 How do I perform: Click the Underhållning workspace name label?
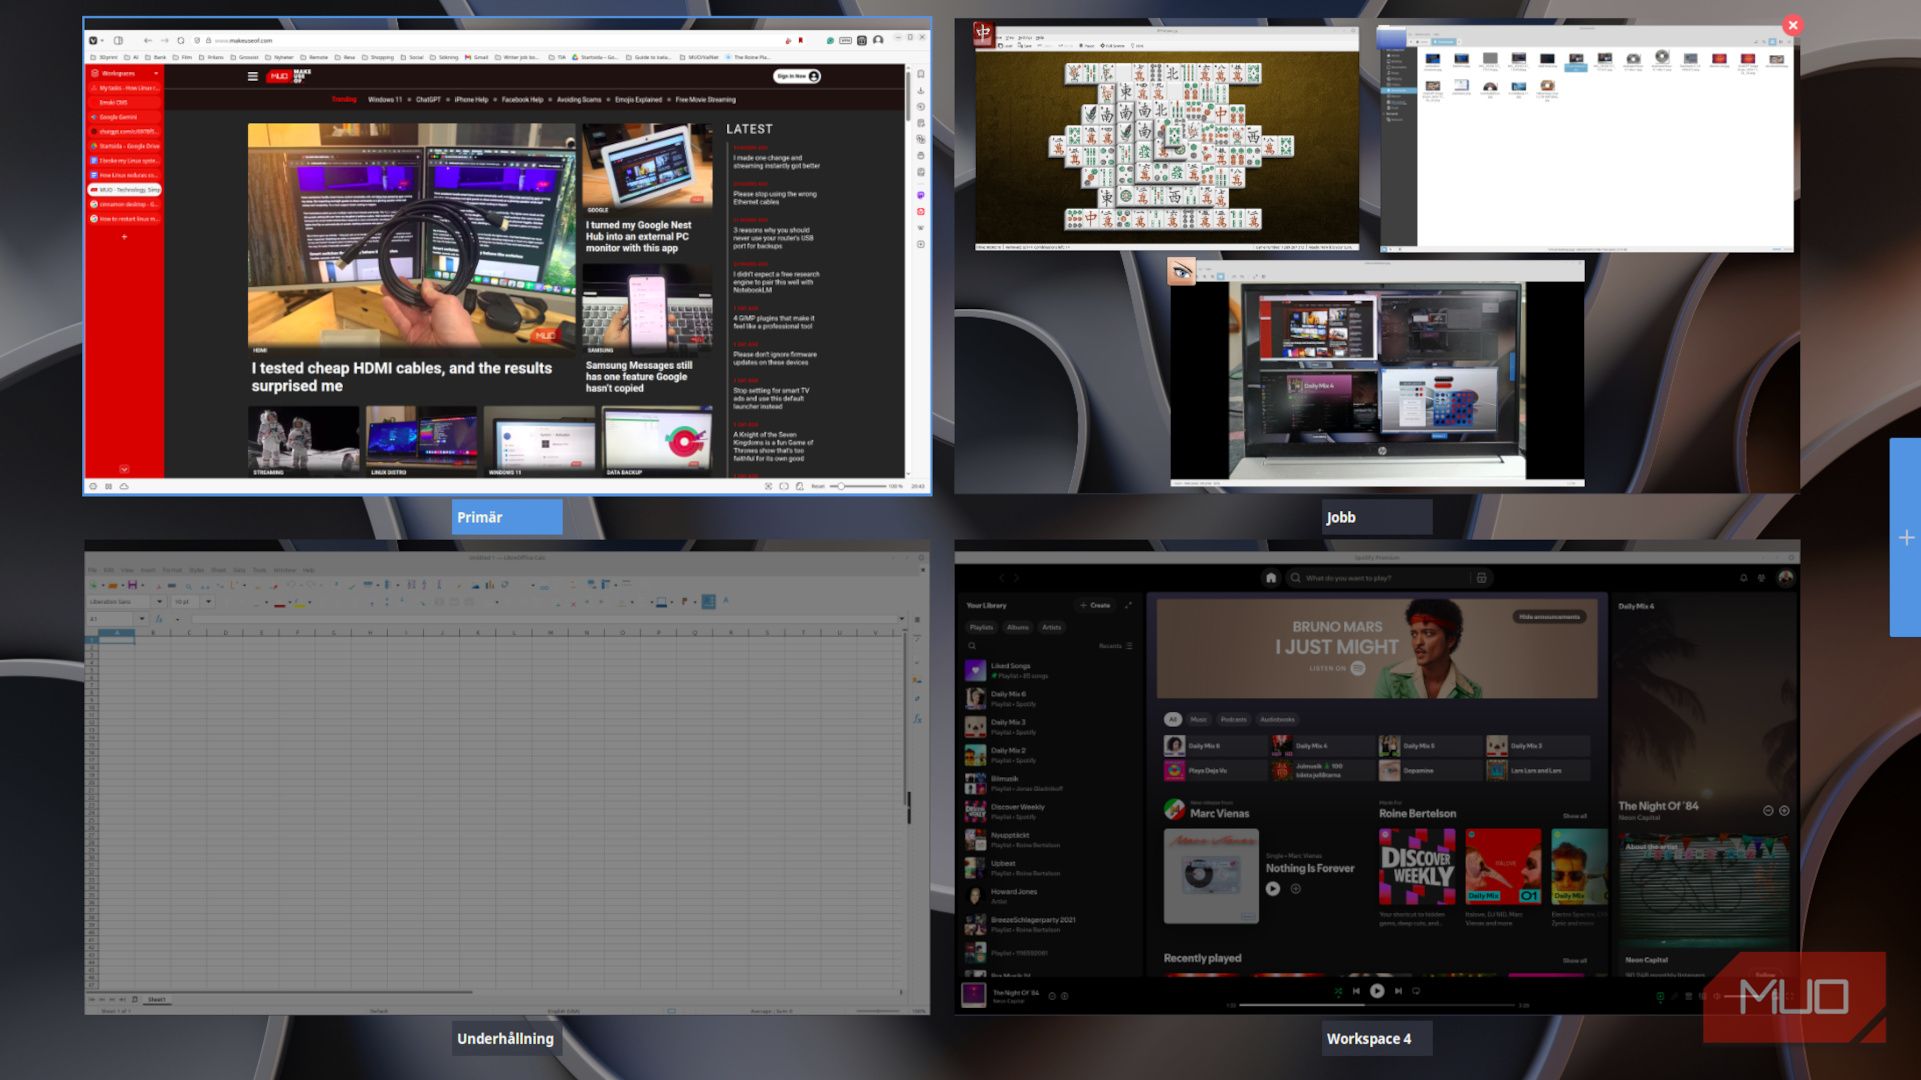pyautogui.click(x=505, y=1038)
